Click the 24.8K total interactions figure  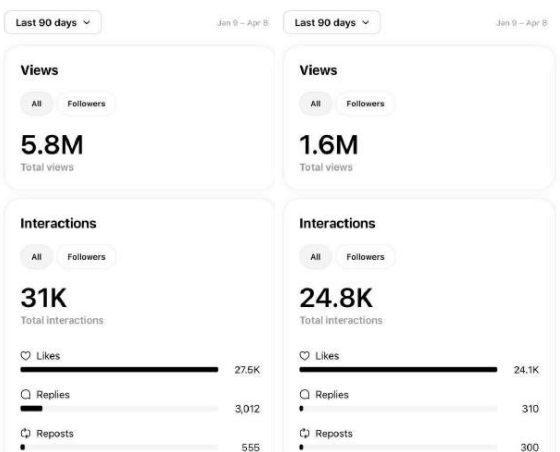(x=336, y=298)
